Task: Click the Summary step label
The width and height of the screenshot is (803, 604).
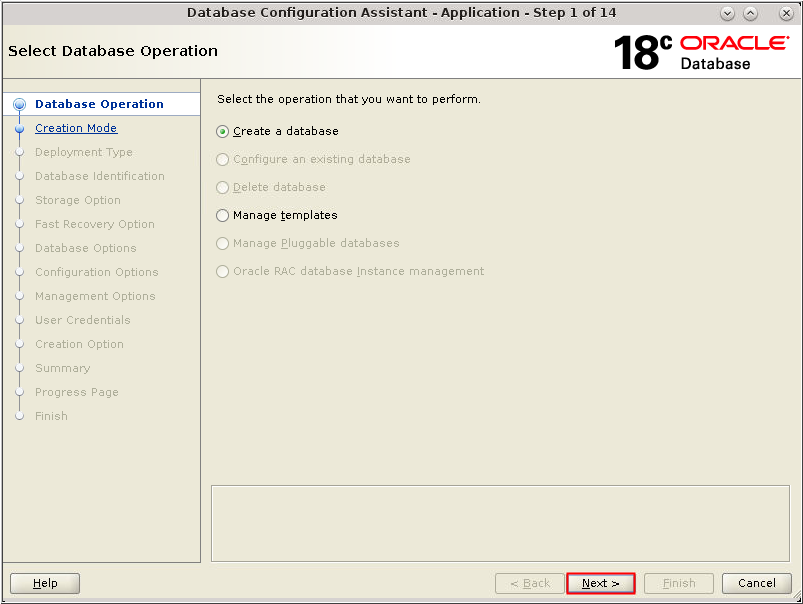Action: 62,368
